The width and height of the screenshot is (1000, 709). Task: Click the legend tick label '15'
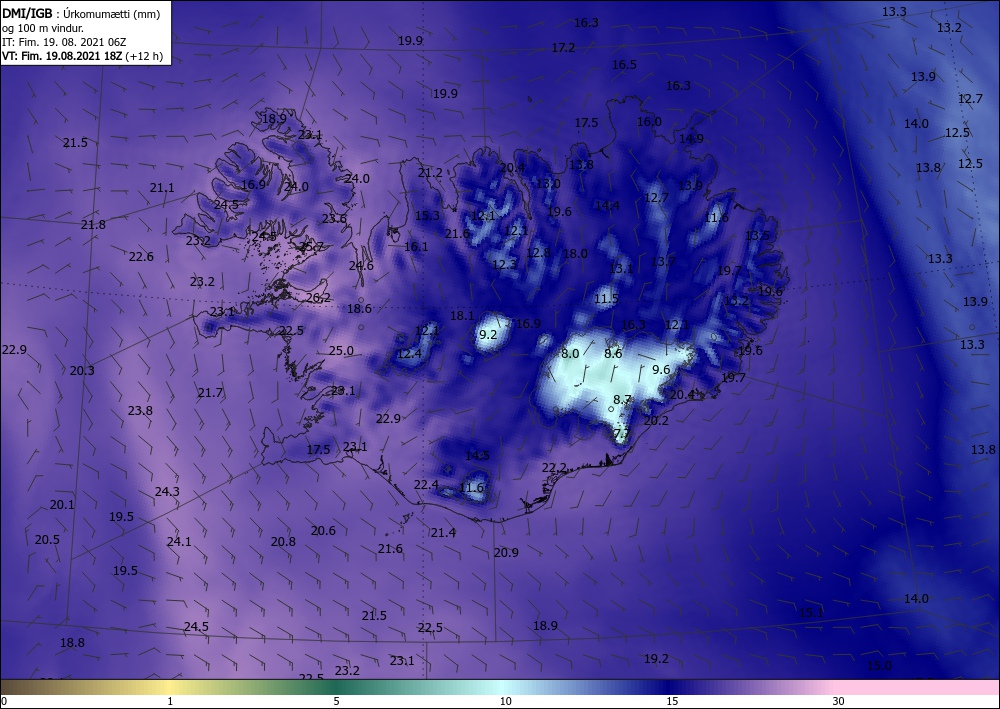[x=672, y=701]
